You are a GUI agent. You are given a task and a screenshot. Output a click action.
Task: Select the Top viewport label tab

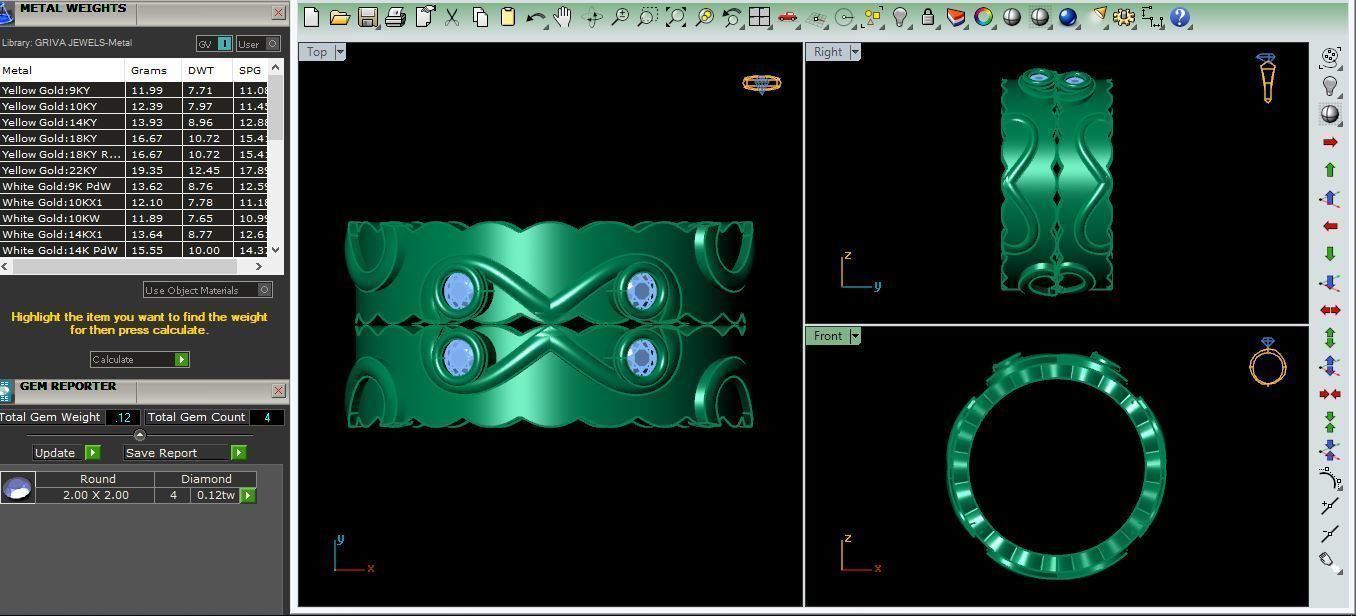coord(317,52)
